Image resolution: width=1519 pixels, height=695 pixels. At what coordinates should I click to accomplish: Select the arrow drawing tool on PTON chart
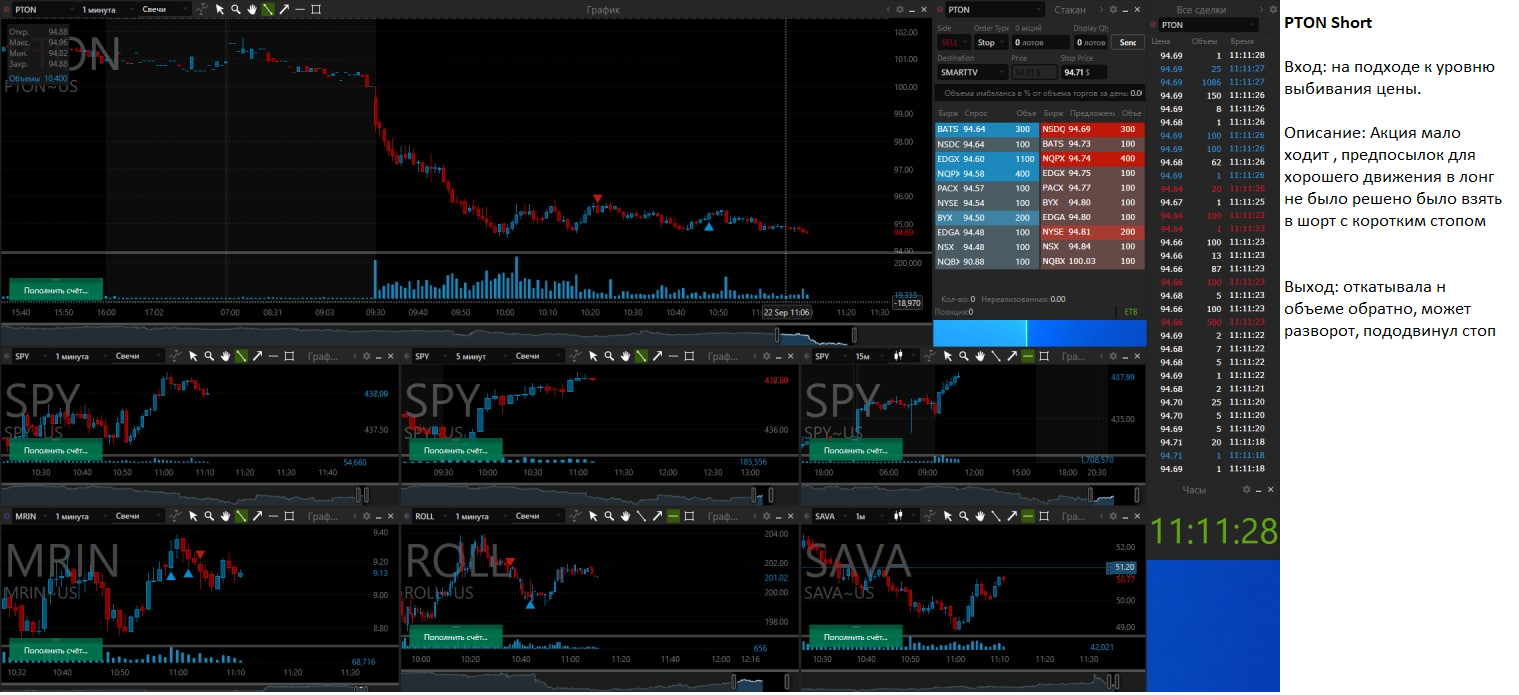point(284,9)
